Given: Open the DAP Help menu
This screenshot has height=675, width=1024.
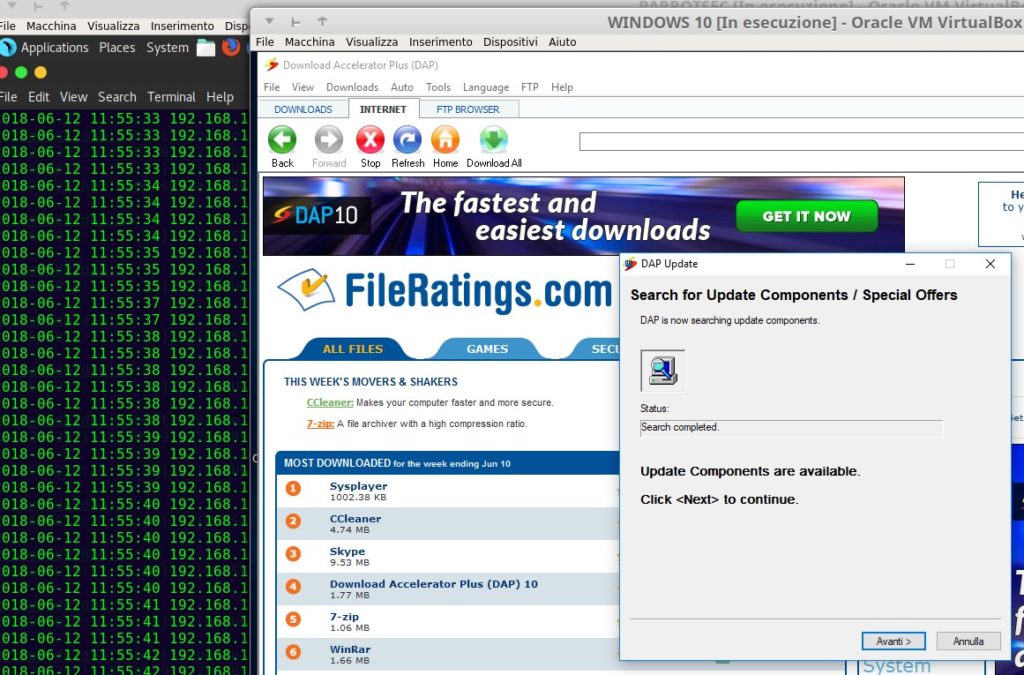Looking at the screenshot, I should point(562,87).
